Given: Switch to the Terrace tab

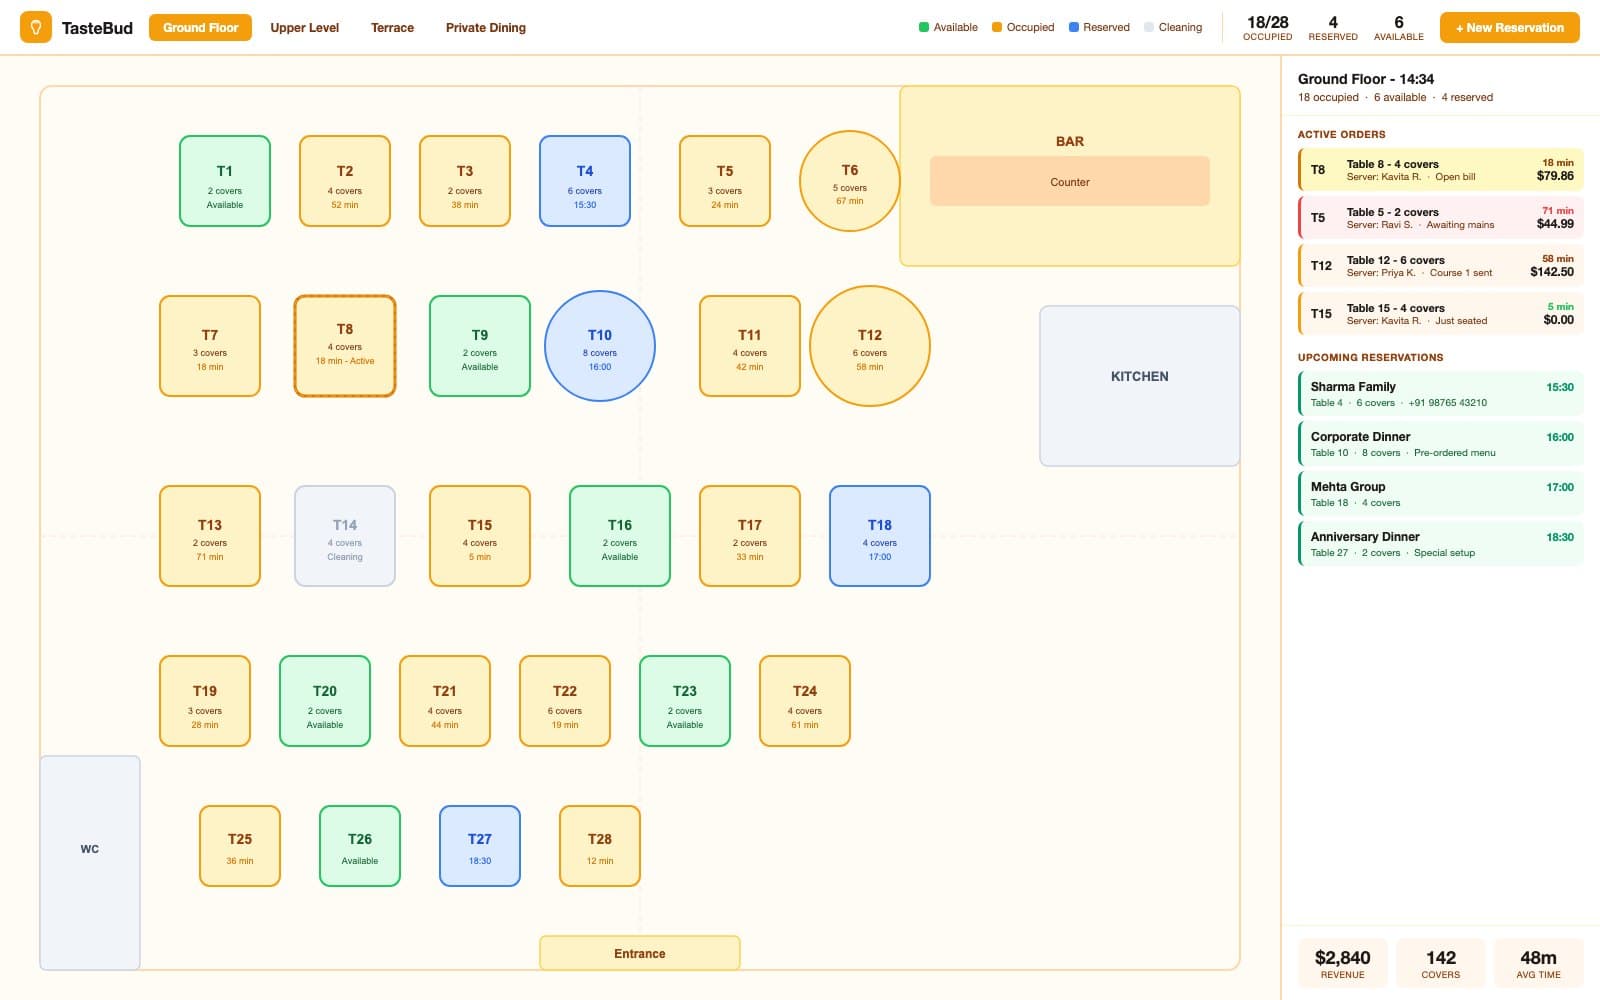Looking at the screenshot, I should (x=392, y=27).
